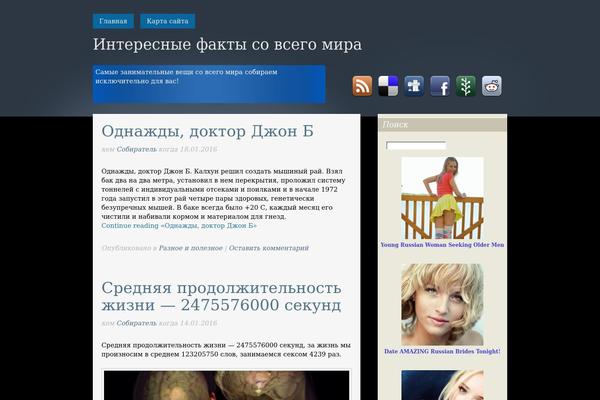The width and height of the screenshot is (600, 400).
Task: Open the Разное и полезное category link
Action: [191, 248]
